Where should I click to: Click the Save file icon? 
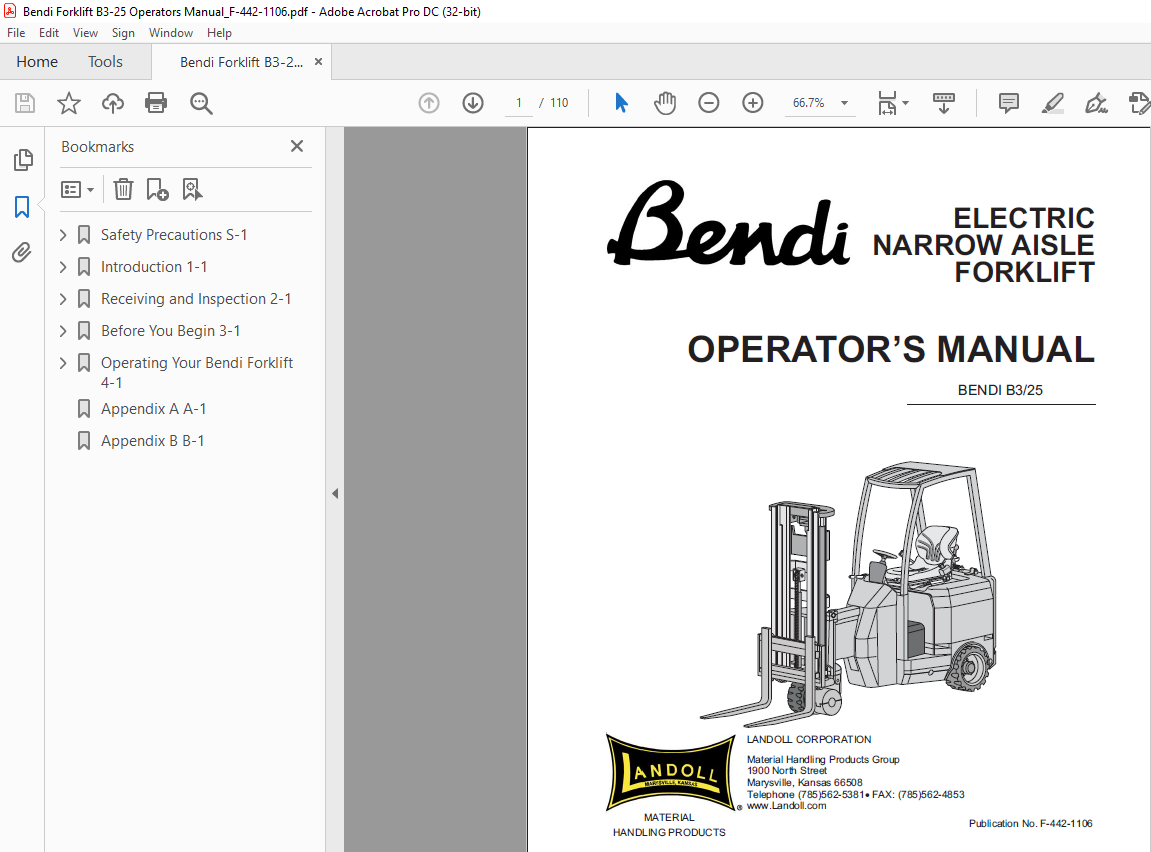click(25, 103)
